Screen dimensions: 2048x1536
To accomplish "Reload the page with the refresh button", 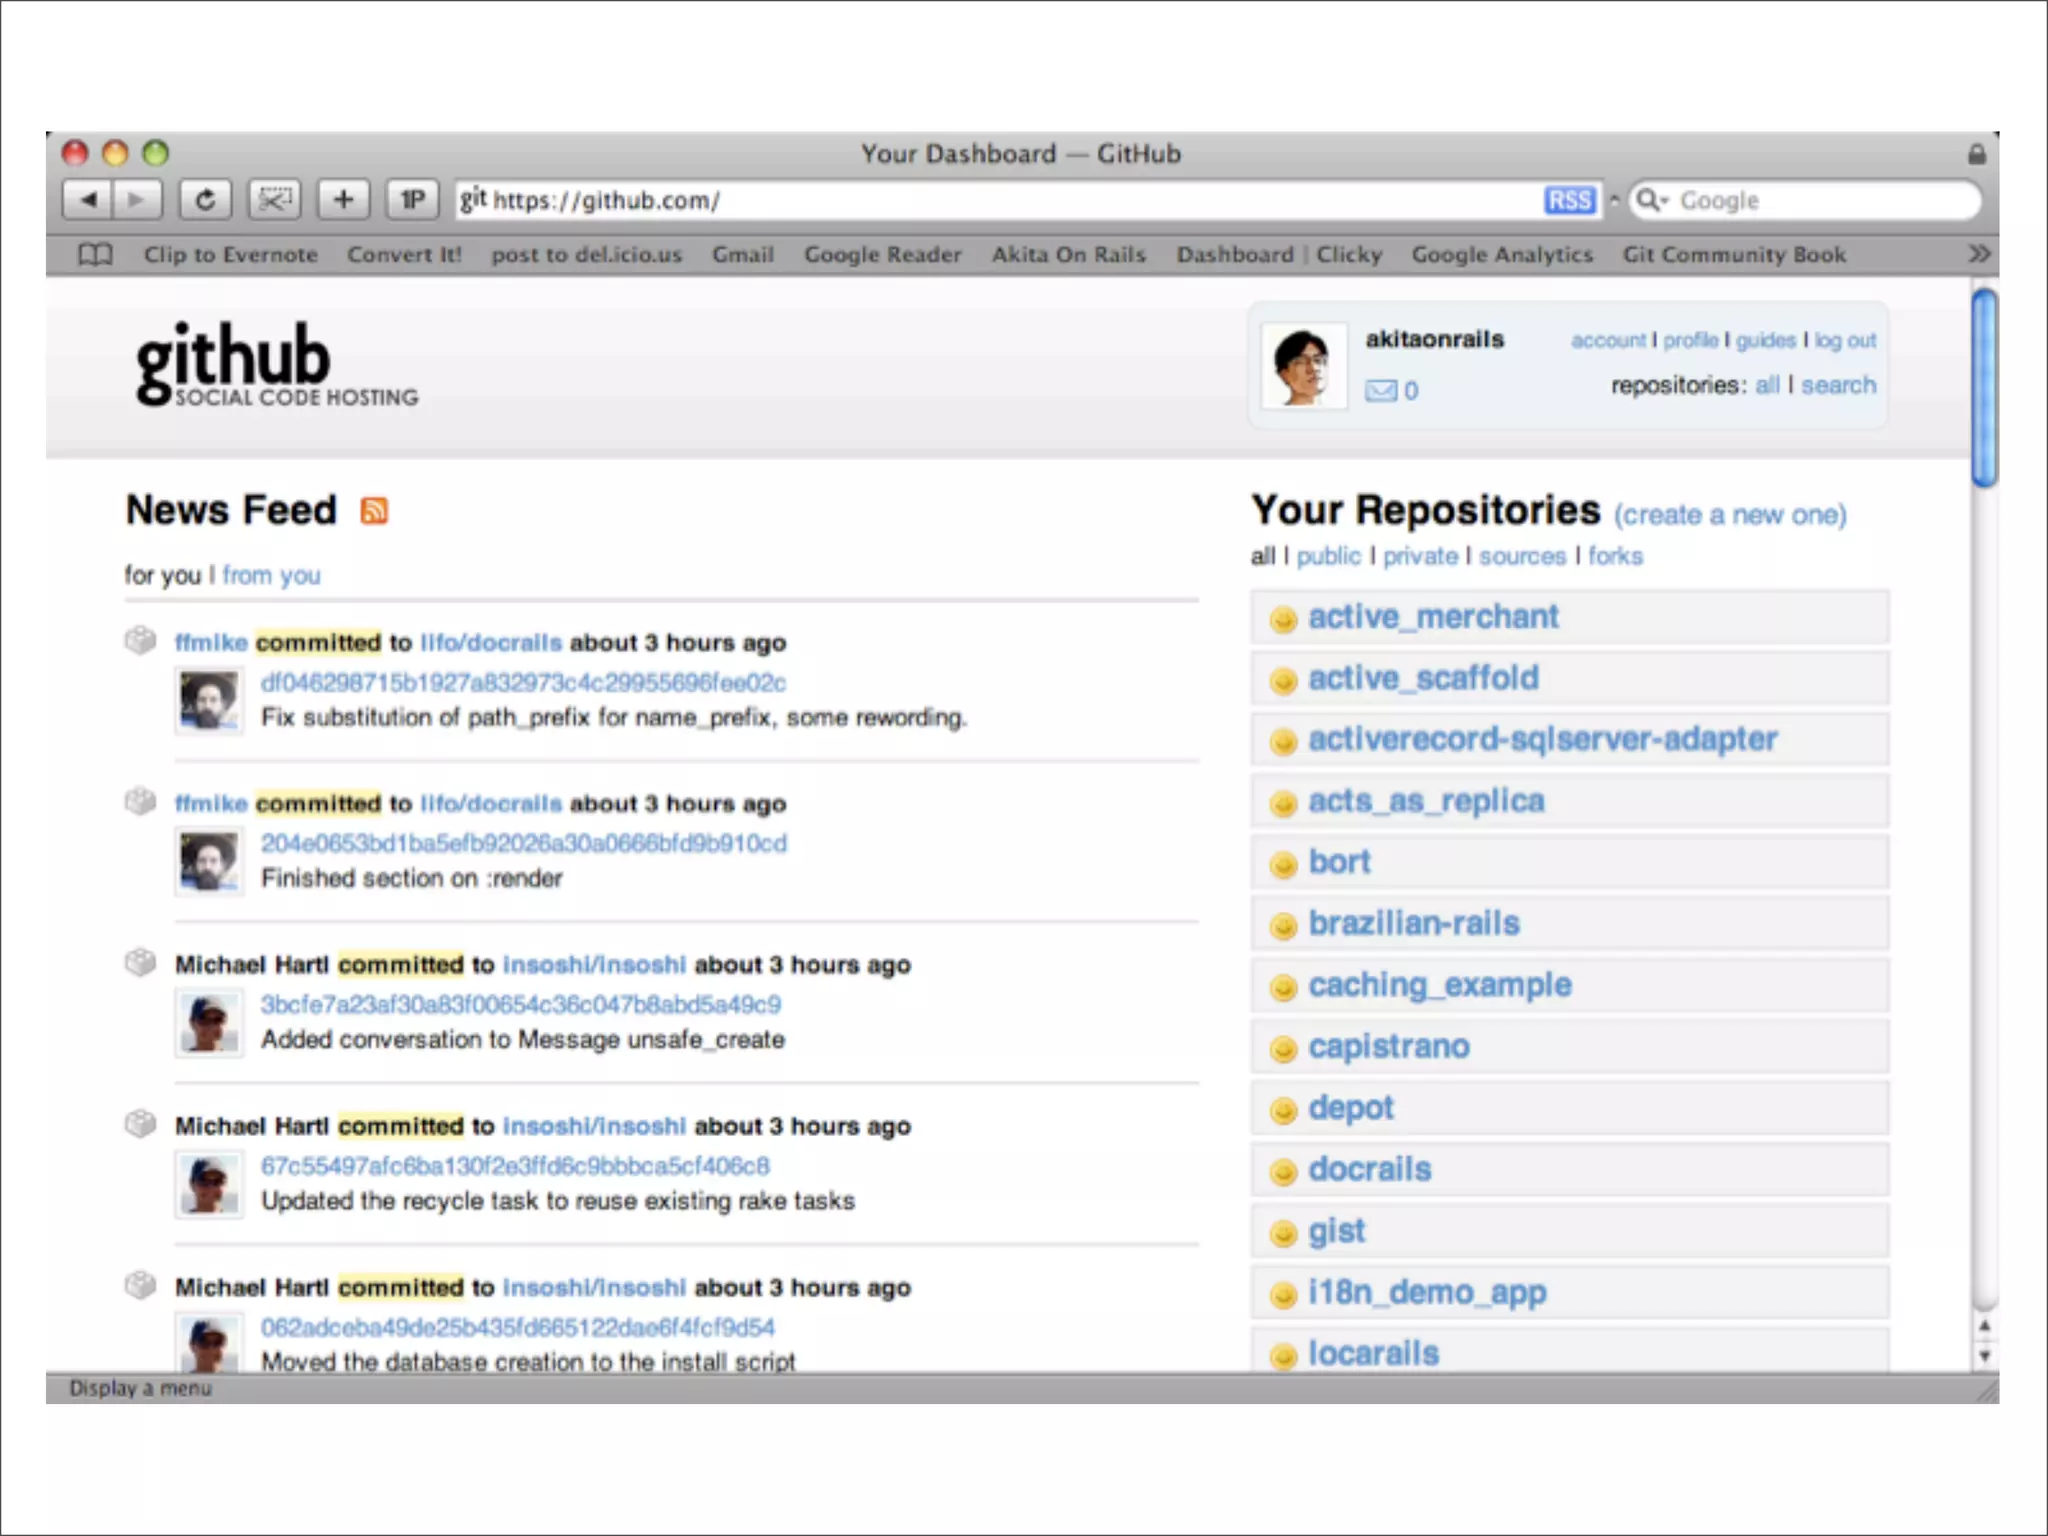I will (x=205, y=200).
